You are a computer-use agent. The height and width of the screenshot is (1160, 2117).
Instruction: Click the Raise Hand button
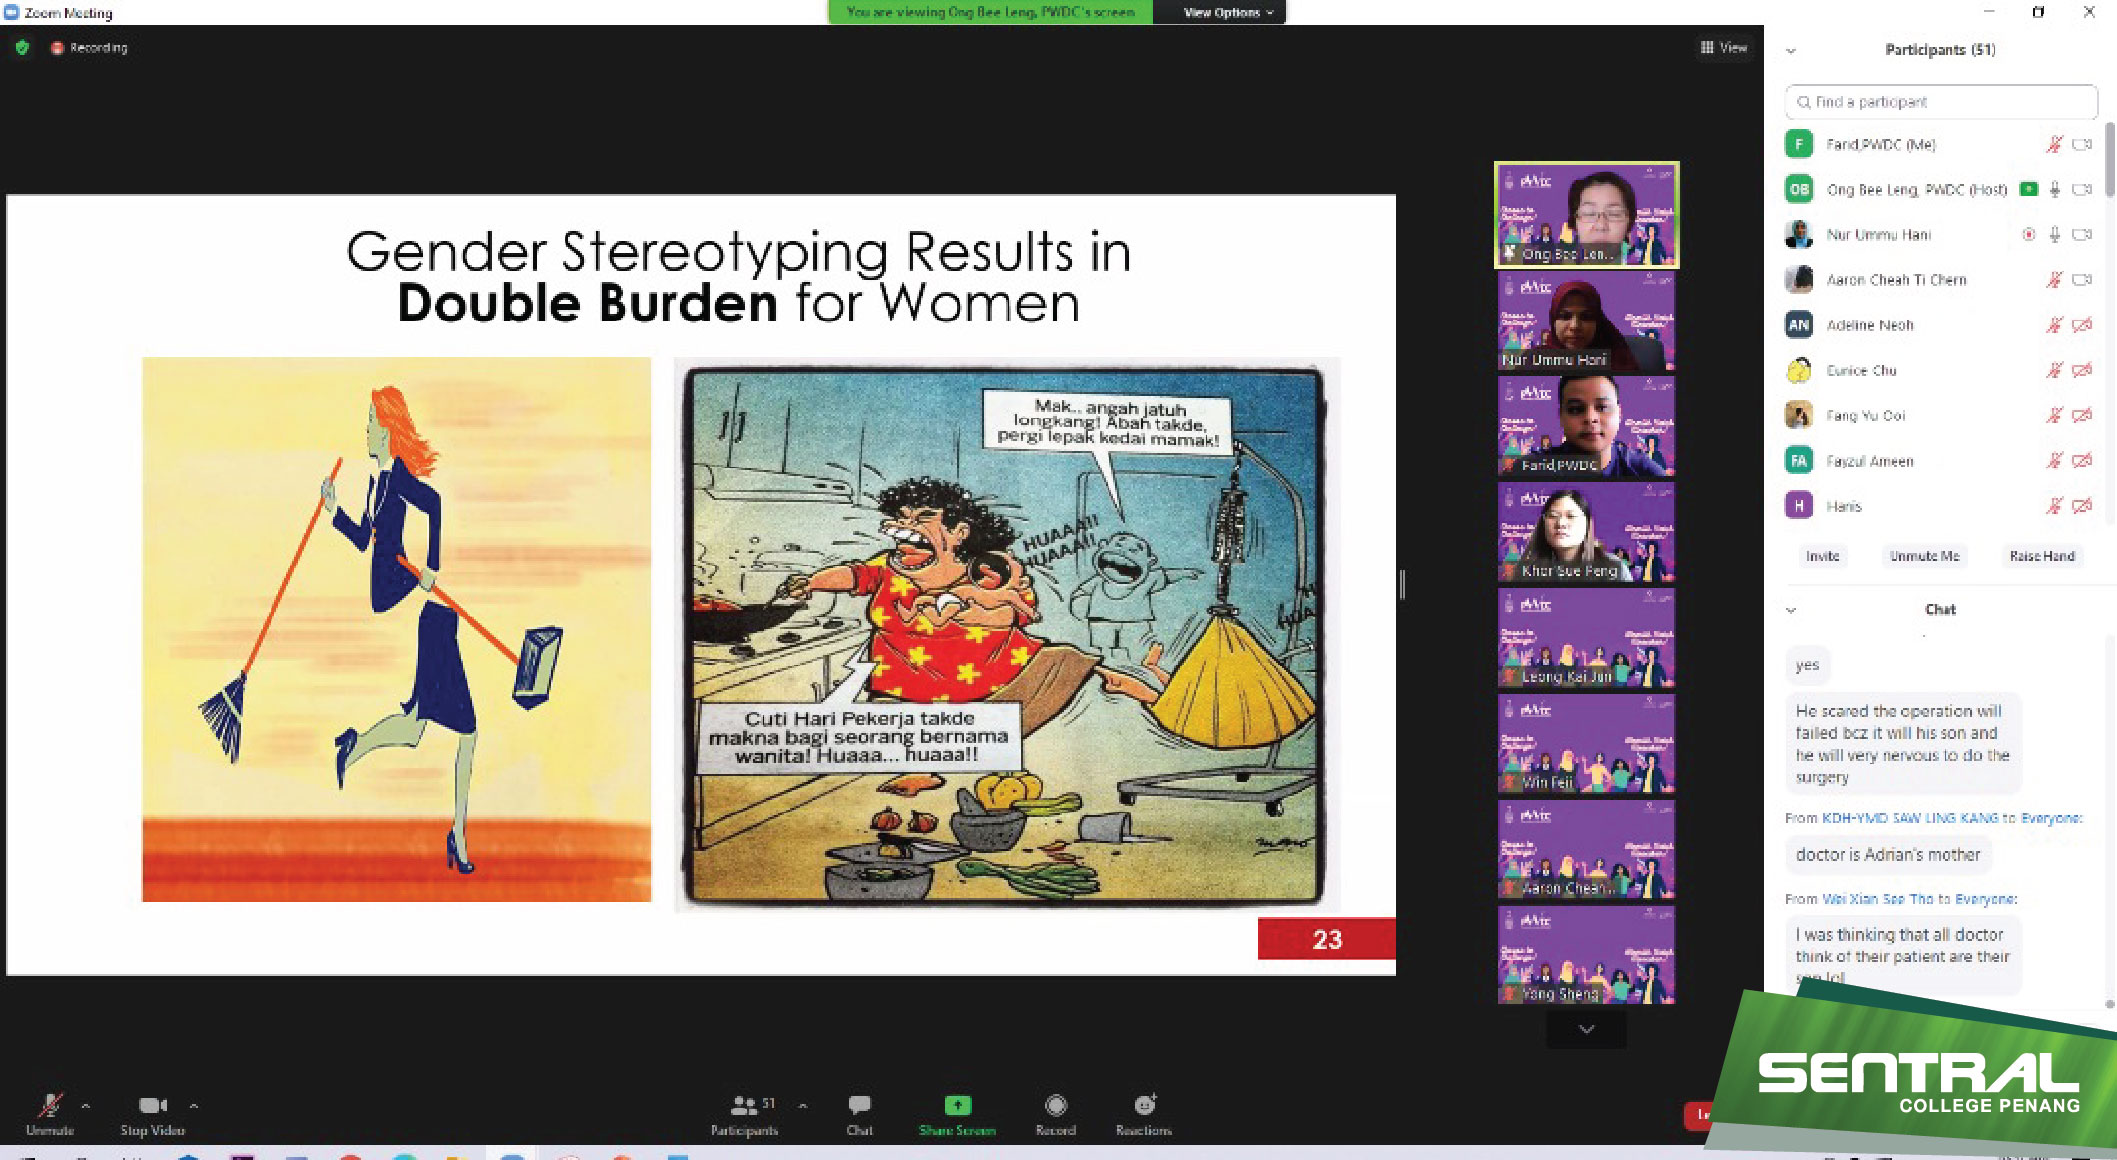tap(2042, 556)
